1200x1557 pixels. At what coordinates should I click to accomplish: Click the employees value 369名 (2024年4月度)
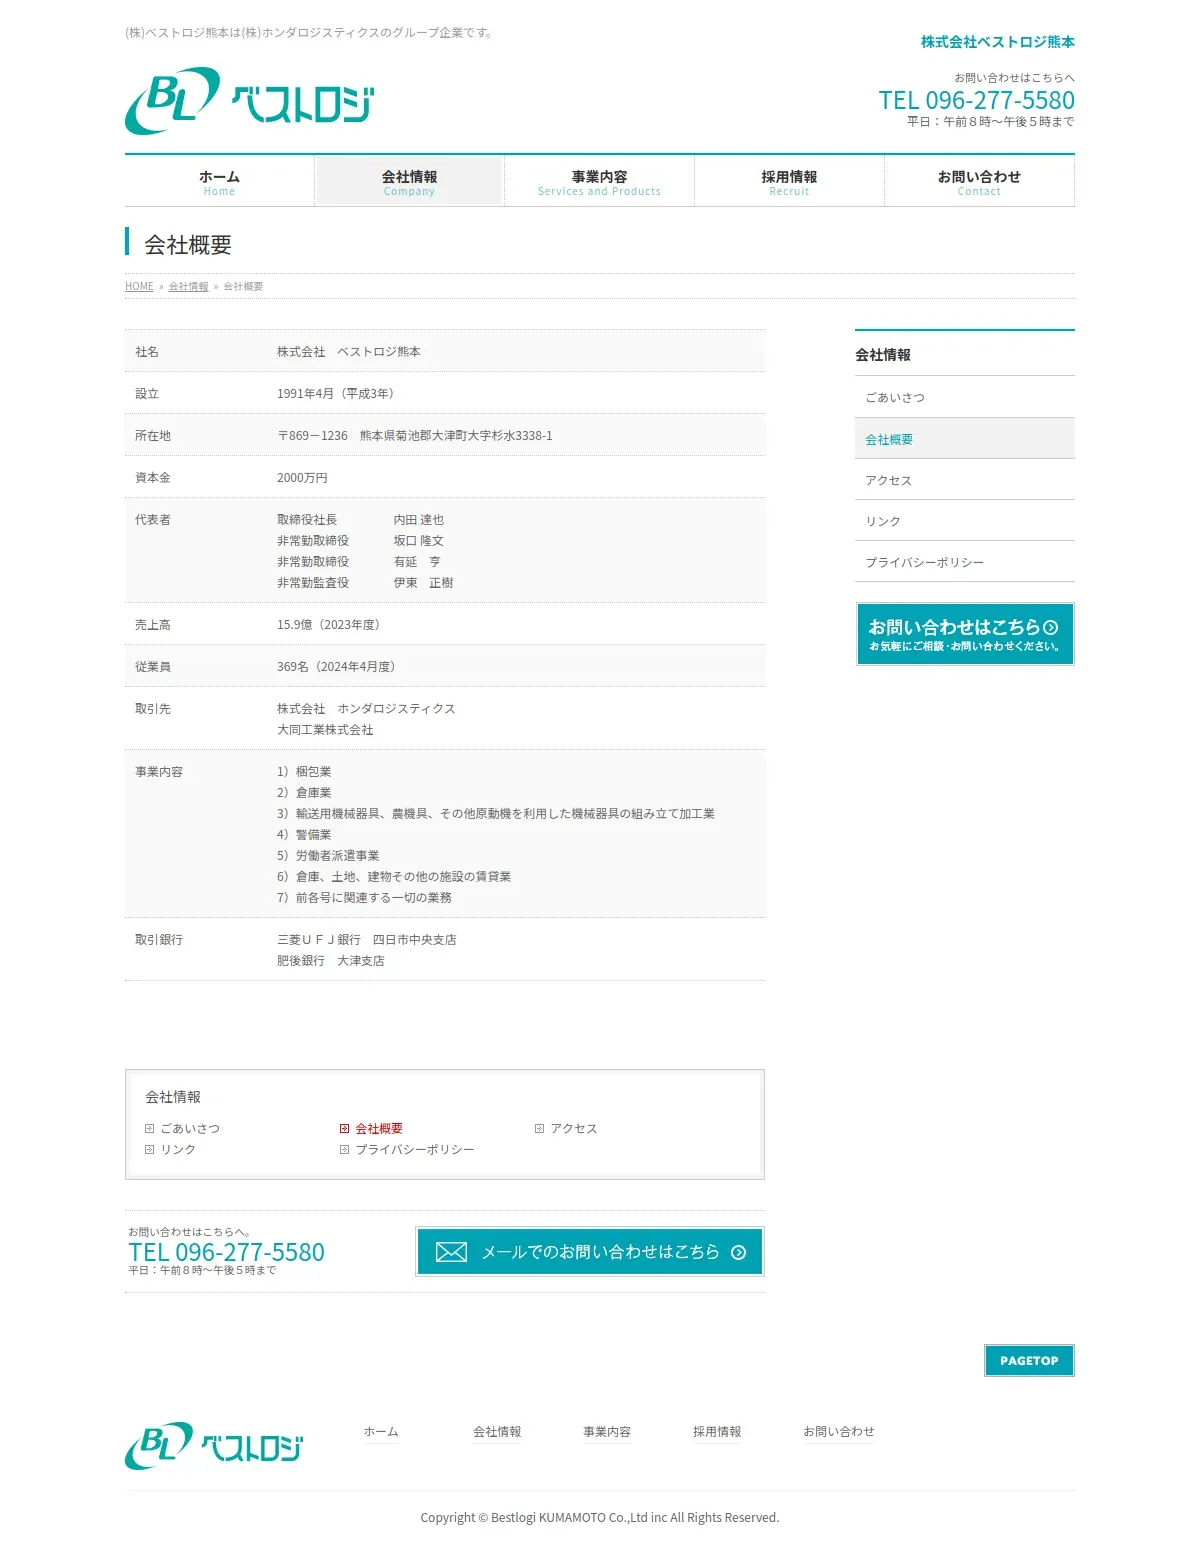[336, 667]
